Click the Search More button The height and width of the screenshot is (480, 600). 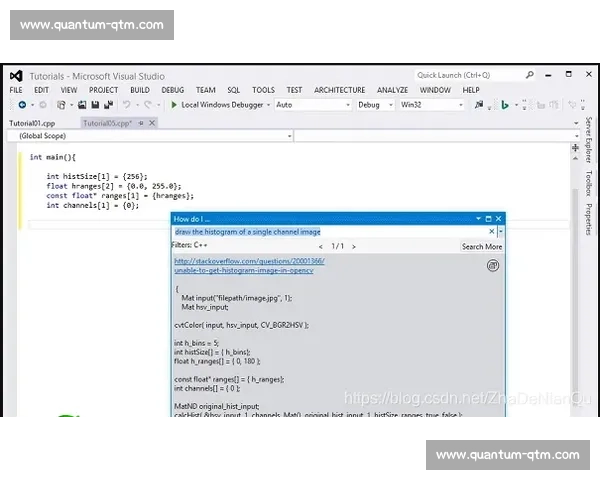coord(482,247)
